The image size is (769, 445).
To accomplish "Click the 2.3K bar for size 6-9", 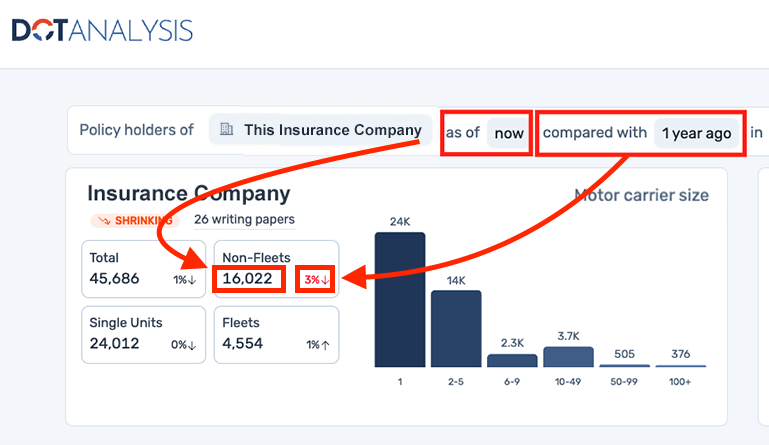I will point(512,360).
